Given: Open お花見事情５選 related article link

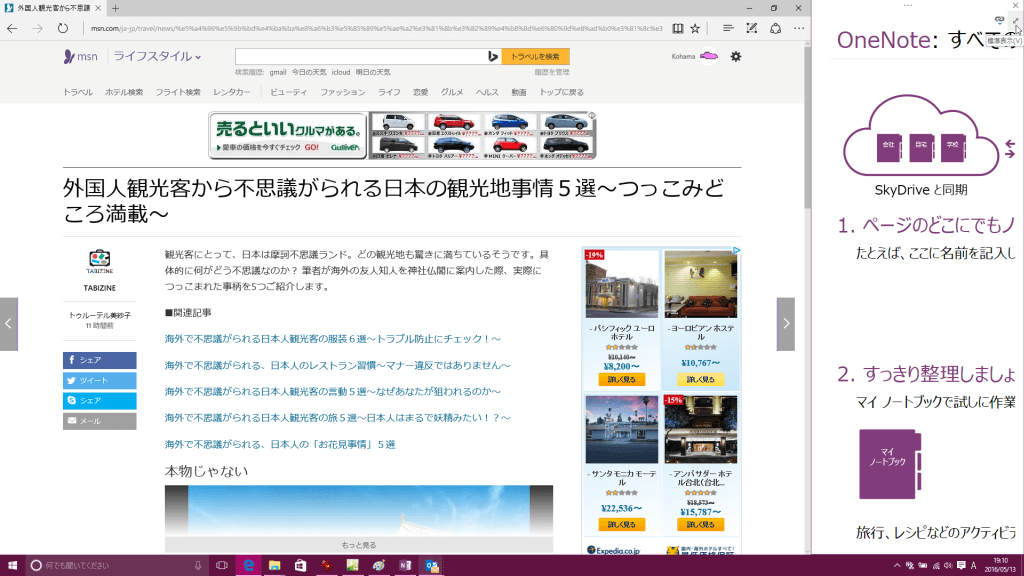Looking at the screenshot, I should click(280, 444).
